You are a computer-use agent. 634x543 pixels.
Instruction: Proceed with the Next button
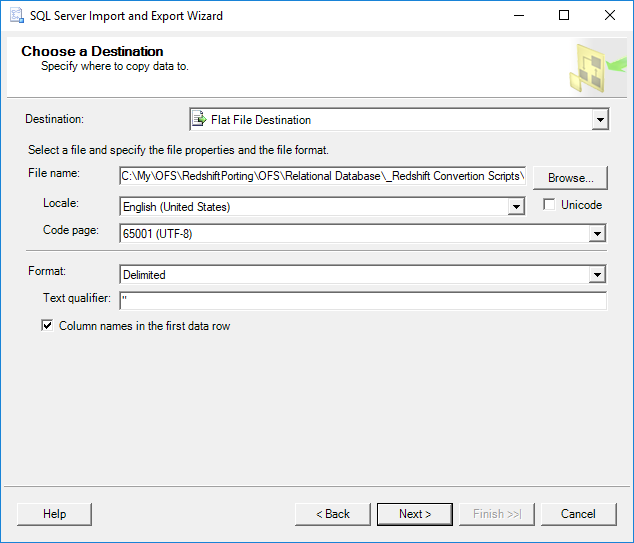tap(415, 514)
